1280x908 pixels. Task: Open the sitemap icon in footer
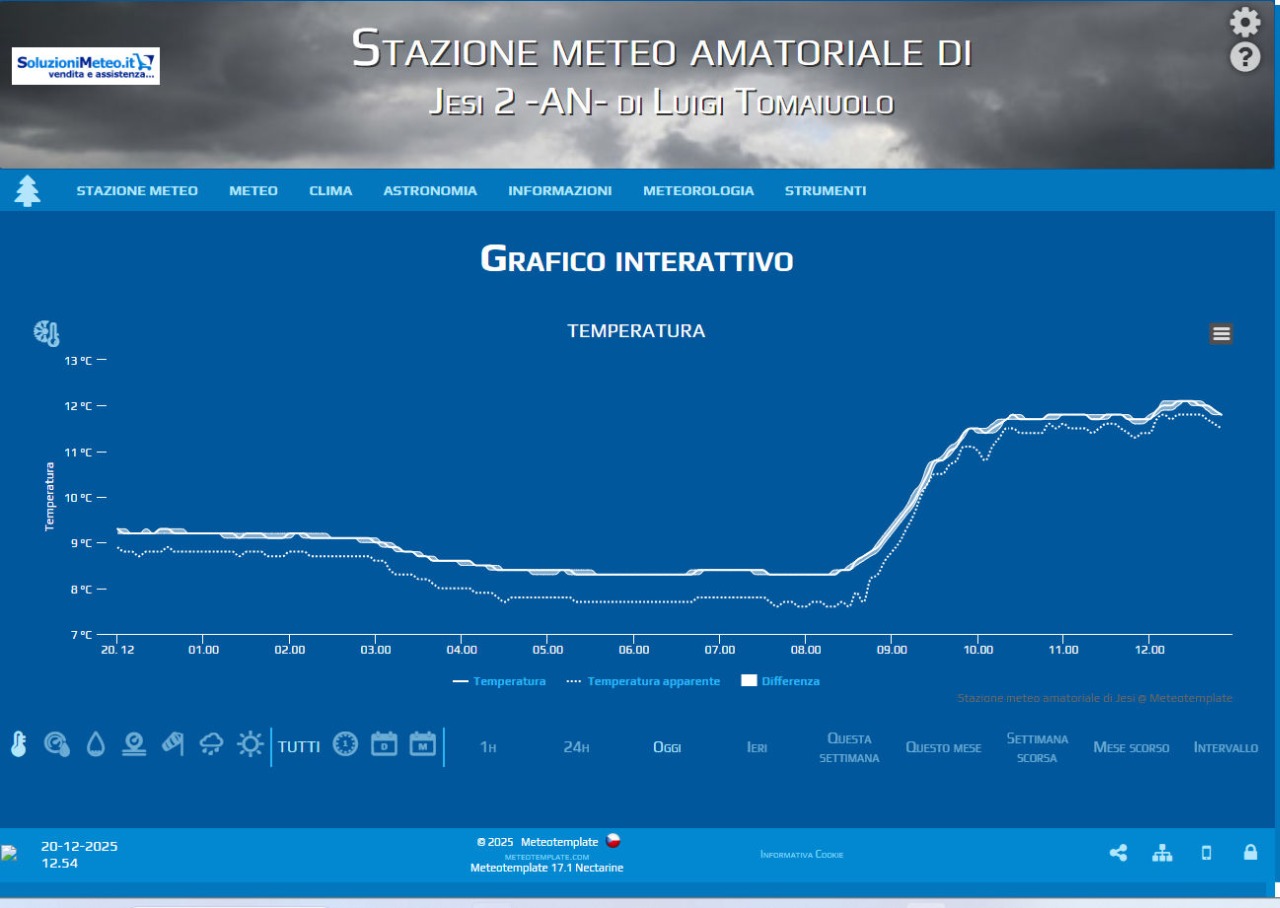1162,853
